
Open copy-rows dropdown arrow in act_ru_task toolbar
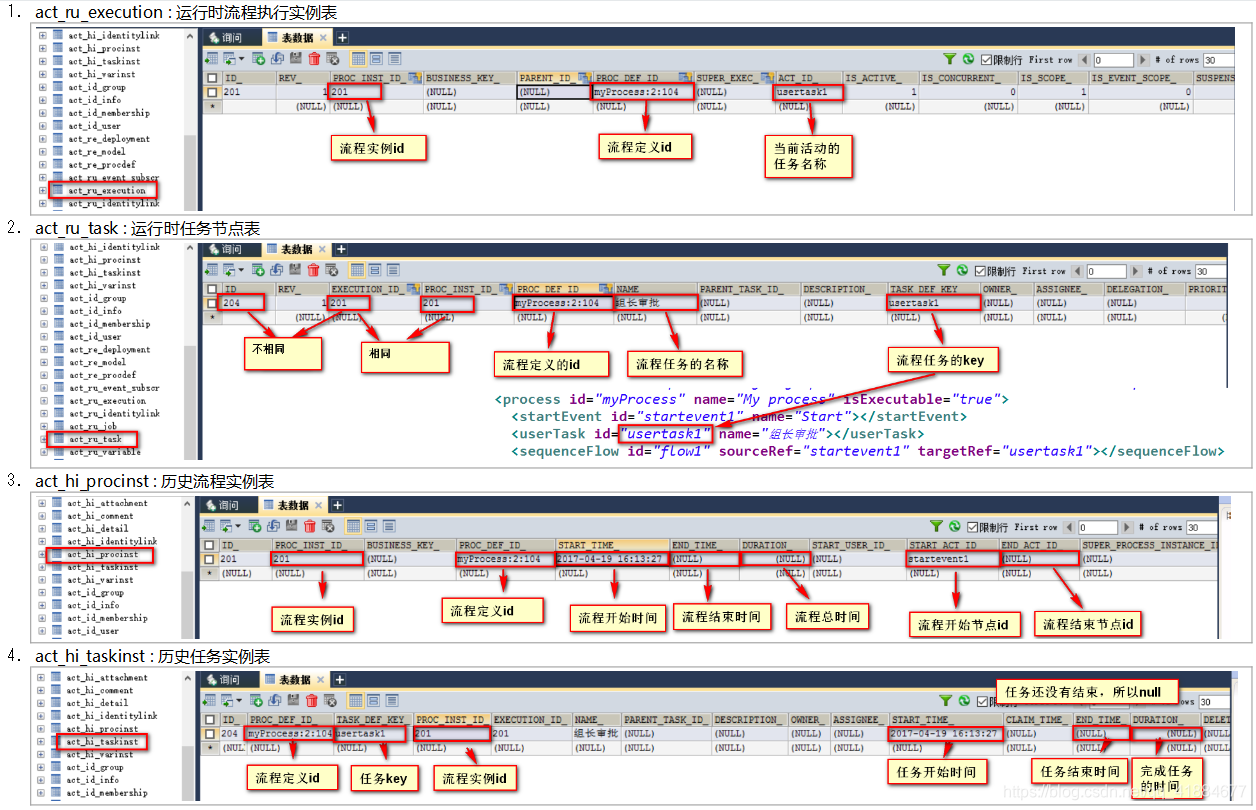pyautogui.click(x=241, y=270)
